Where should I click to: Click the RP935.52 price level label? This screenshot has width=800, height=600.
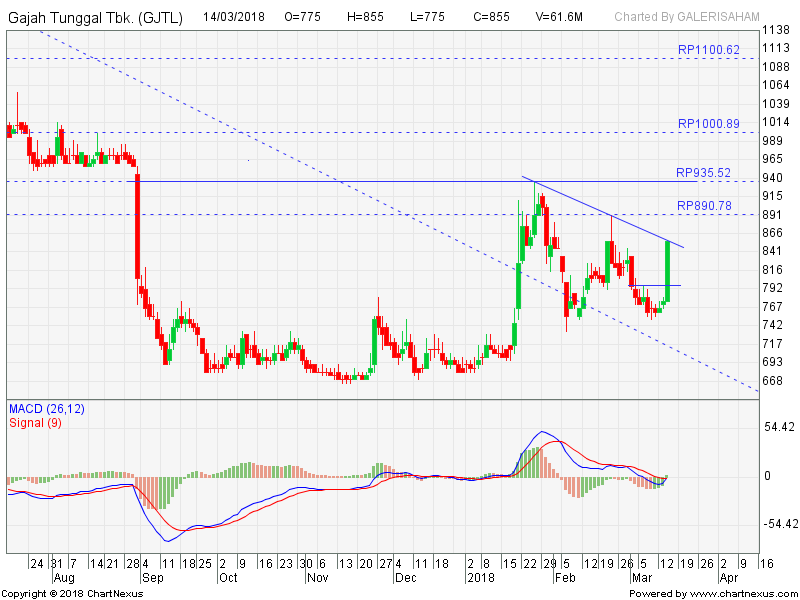pos(703,173)
